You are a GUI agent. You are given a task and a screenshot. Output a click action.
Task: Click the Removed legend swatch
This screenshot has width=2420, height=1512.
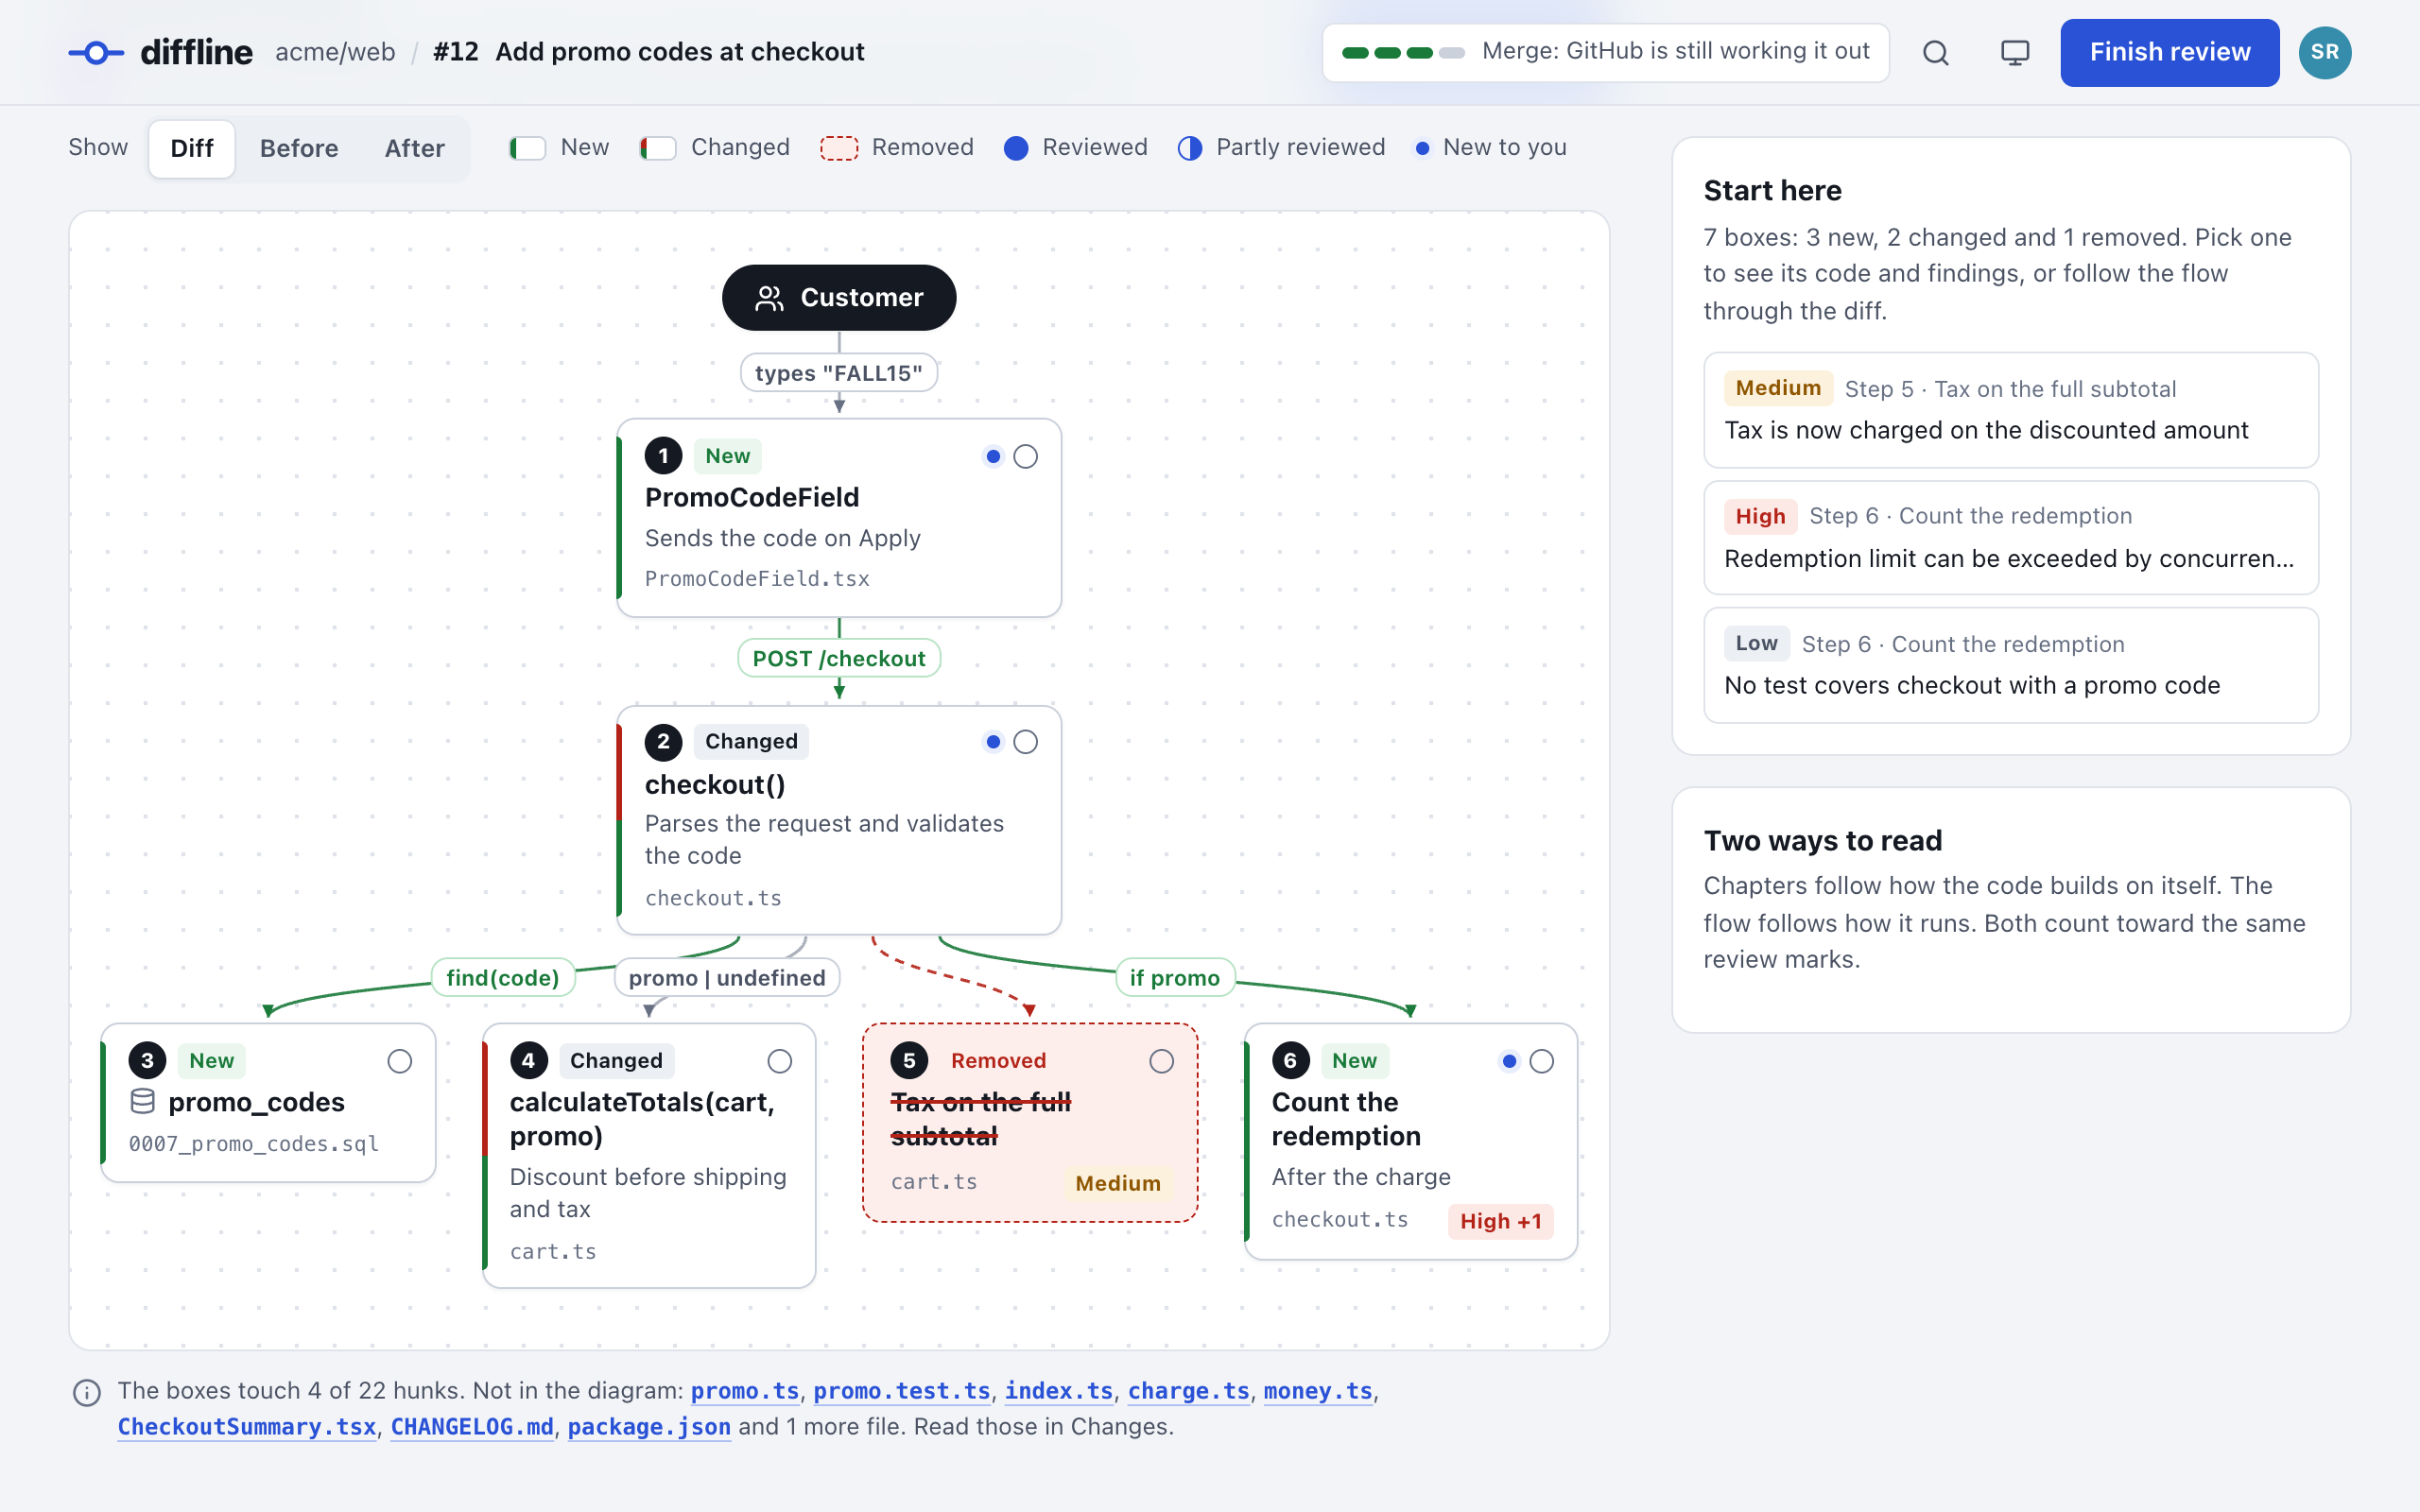coord(839,148)
